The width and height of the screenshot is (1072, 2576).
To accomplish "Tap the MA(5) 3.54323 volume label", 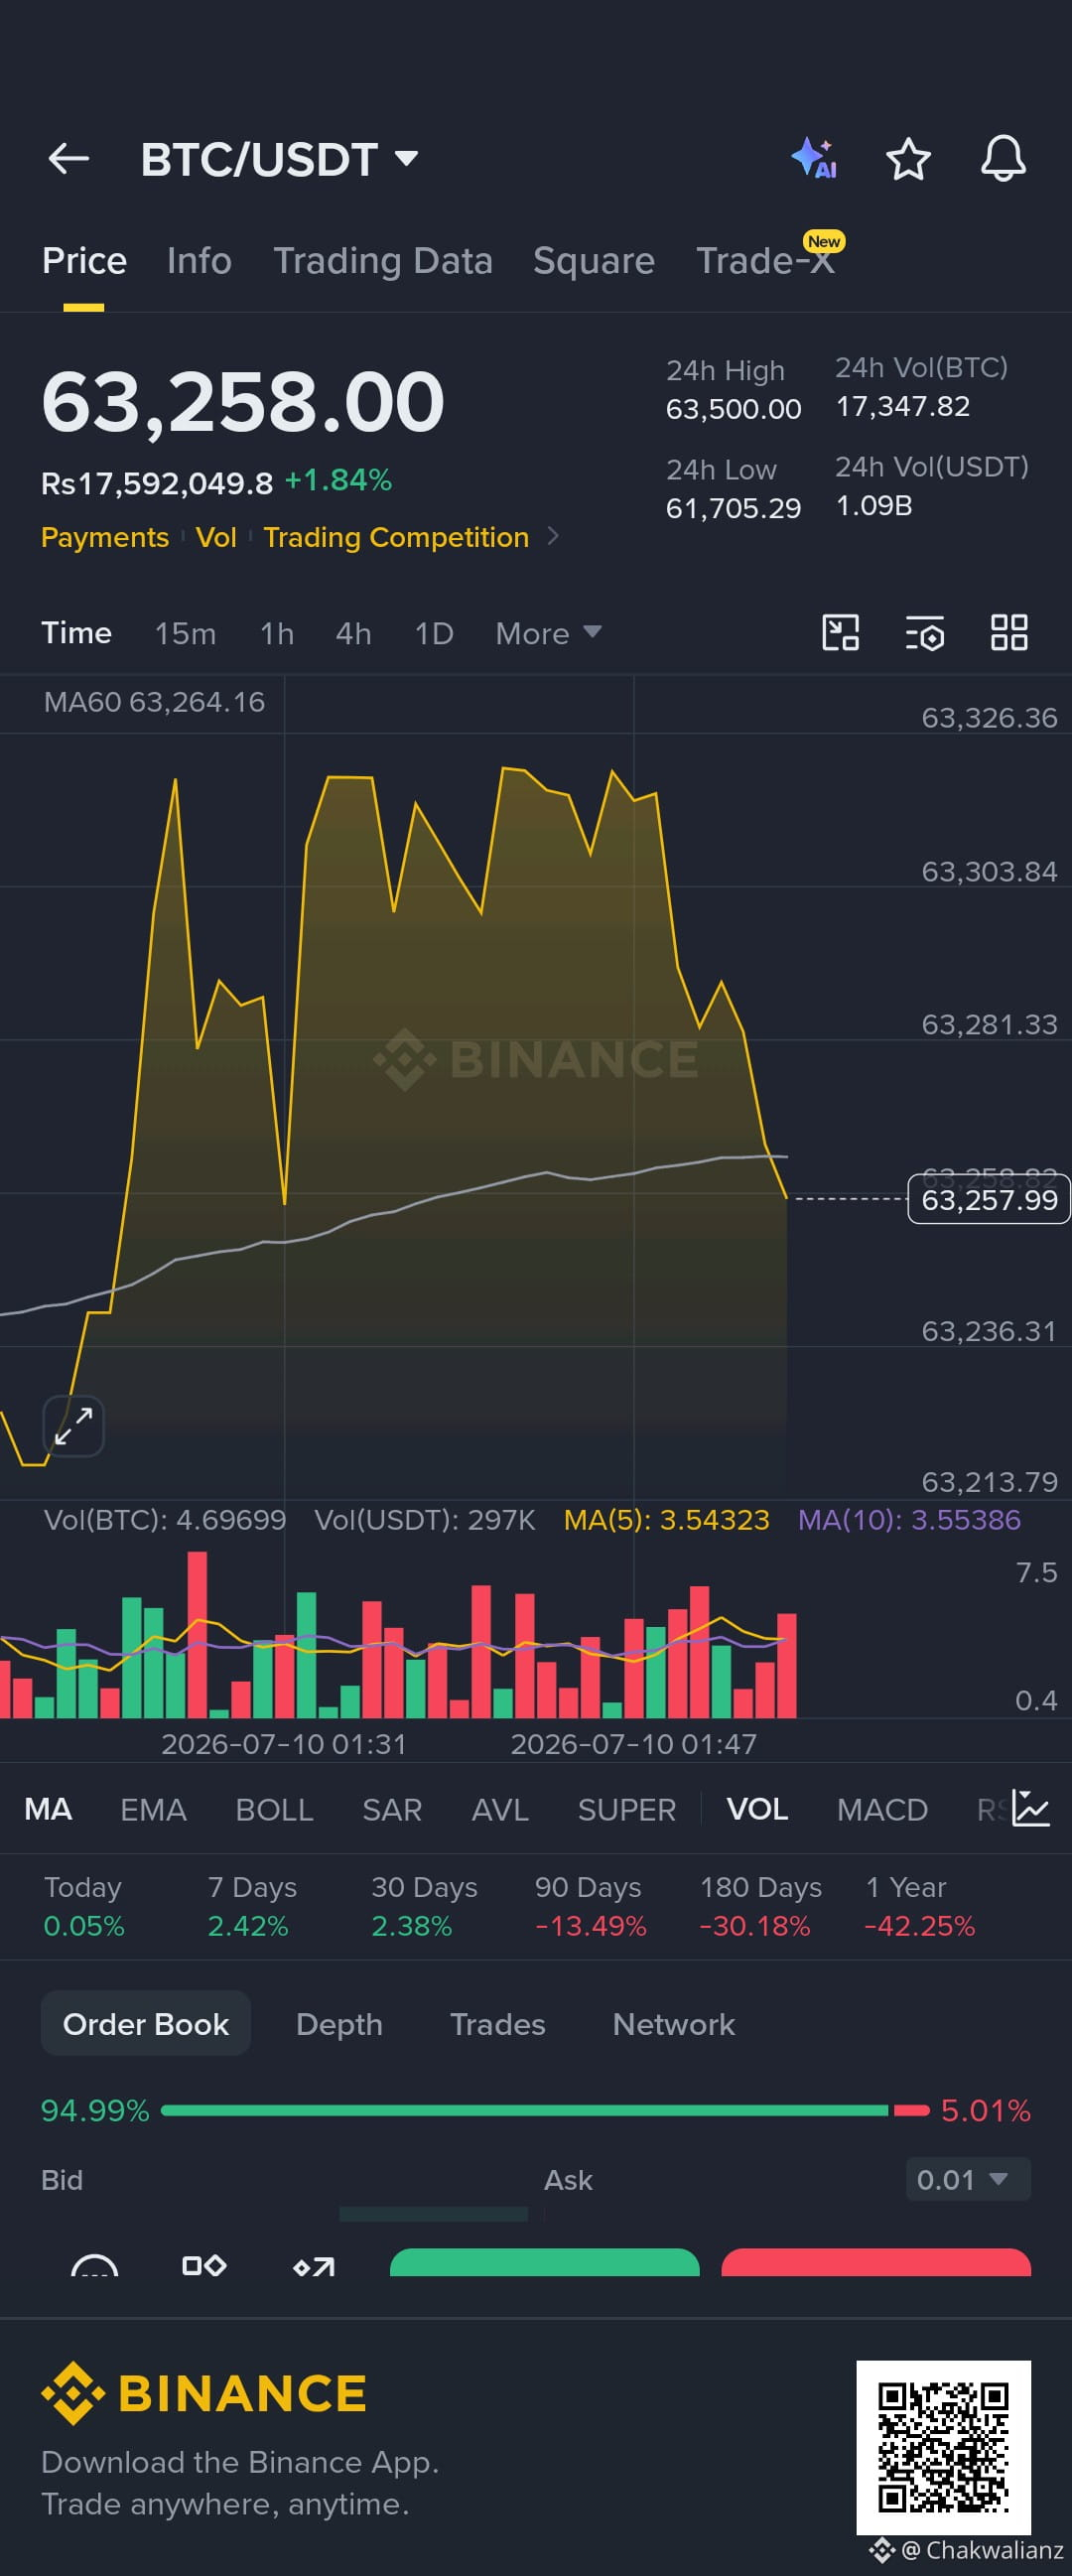I will pos(667,1520).
